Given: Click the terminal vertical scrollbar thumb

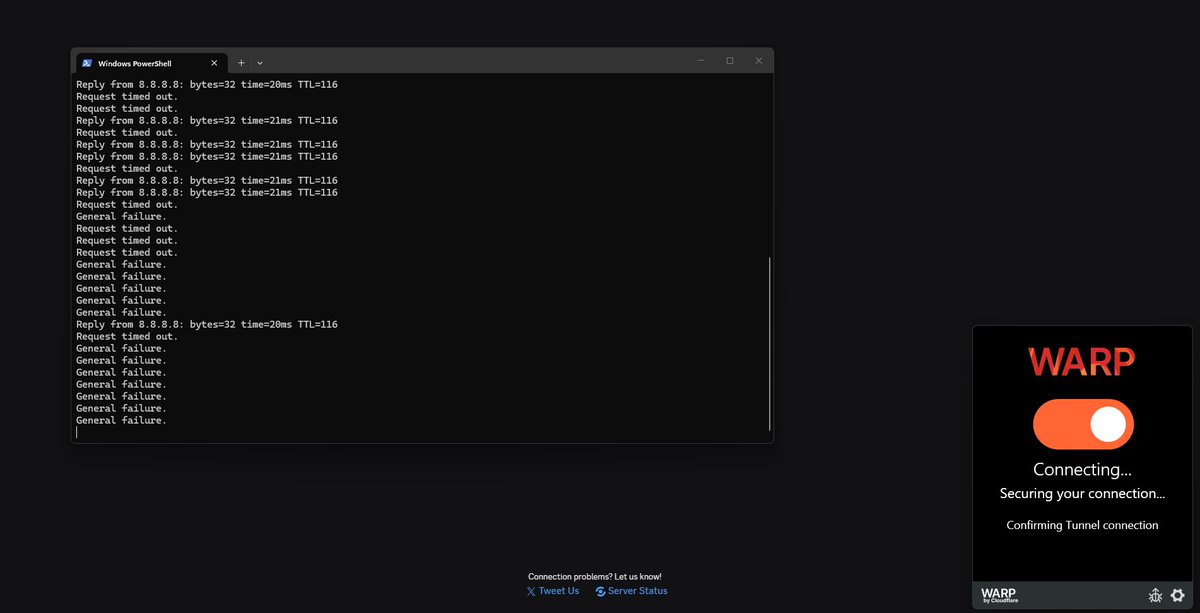Looking at the screenshot, I should click(x=770, y=344).
